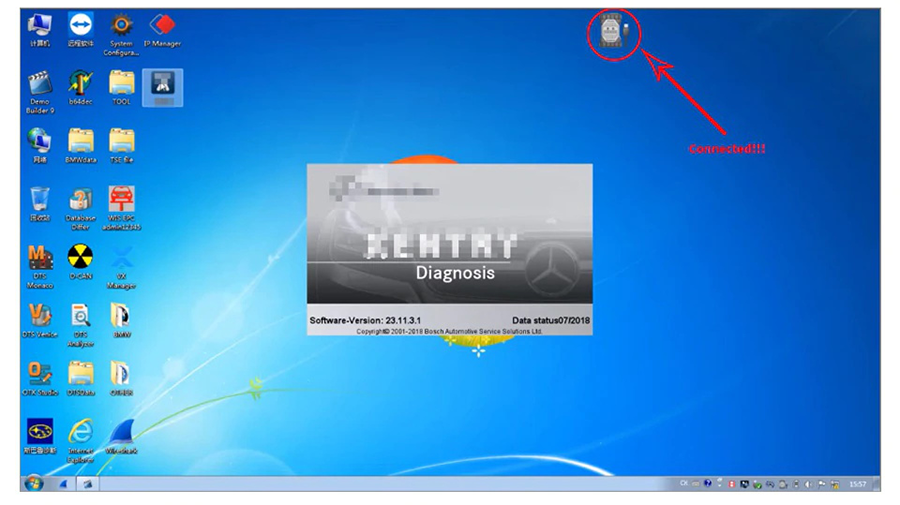
Task: Click the blue question-mark help tray icon
Action: coord(708,484)
